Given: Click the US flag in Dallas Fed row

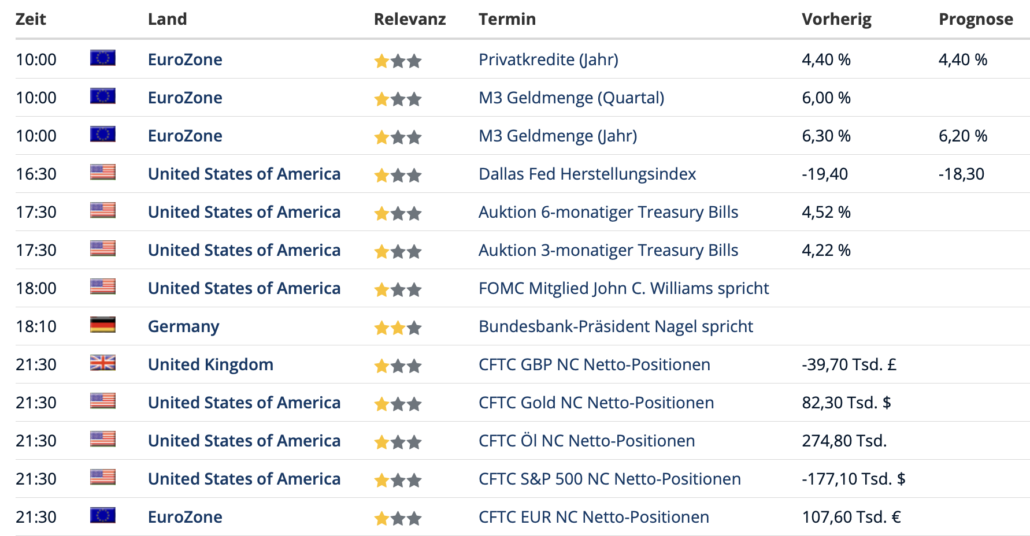Looking at the screenshot, I should (102, 172).
